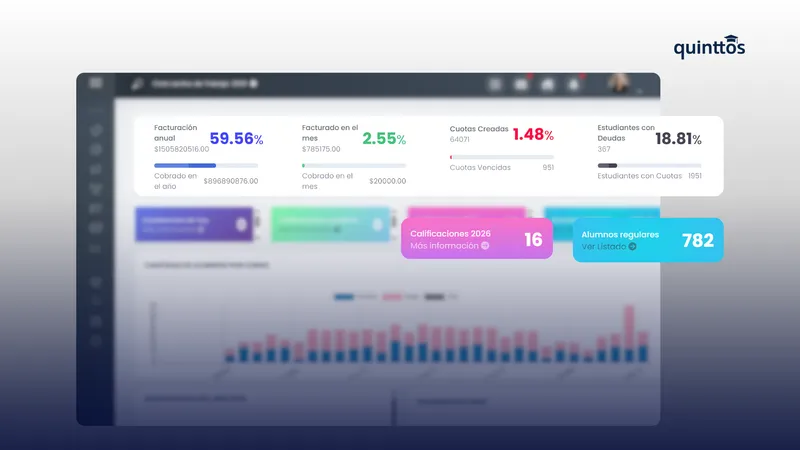Click the Facturado en el mes progress bar
This screenshot has height=450, width=800.
tap(354, 166)
